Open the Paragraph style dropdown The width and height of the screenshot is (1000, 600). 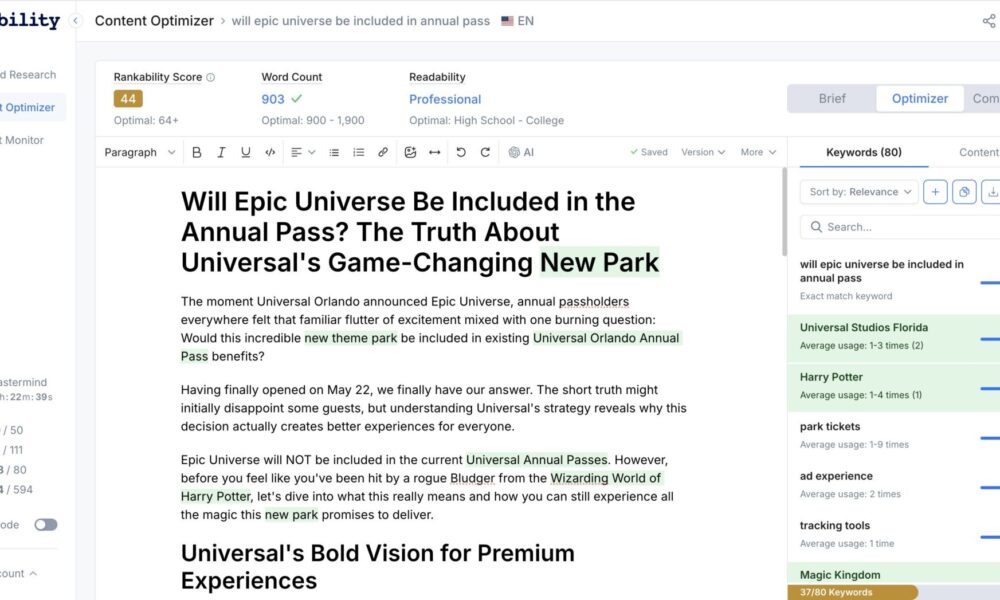(x=140, y=152)
